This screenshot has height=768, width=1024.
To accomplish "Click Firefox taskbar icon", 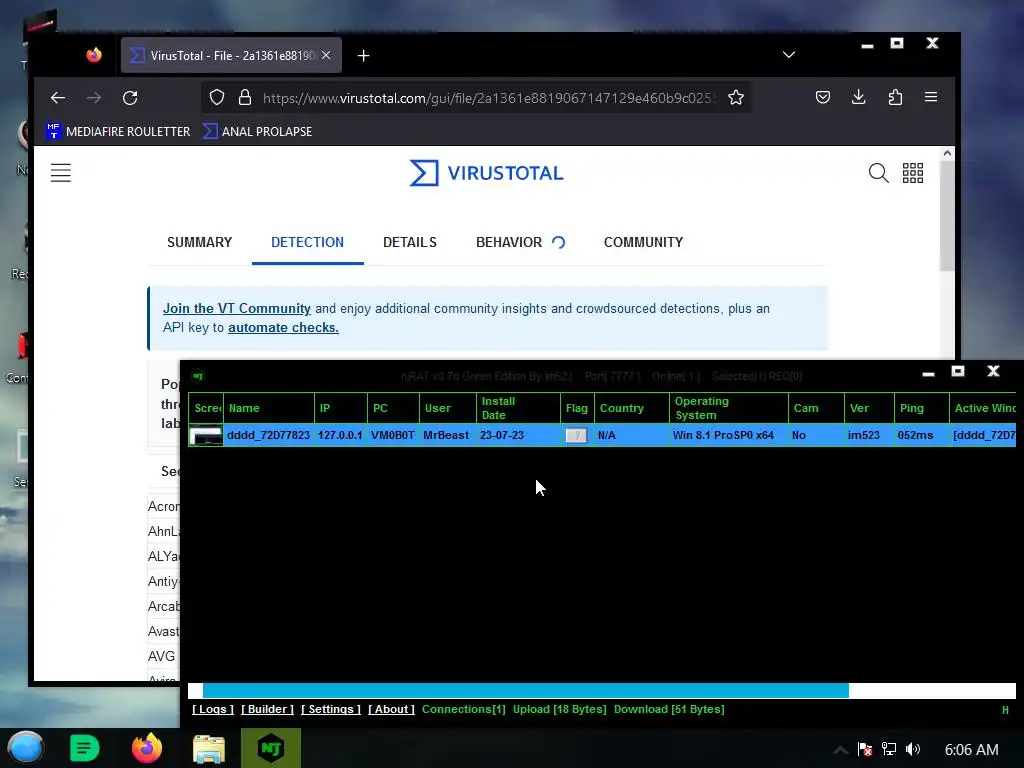I will click(146, 748).
